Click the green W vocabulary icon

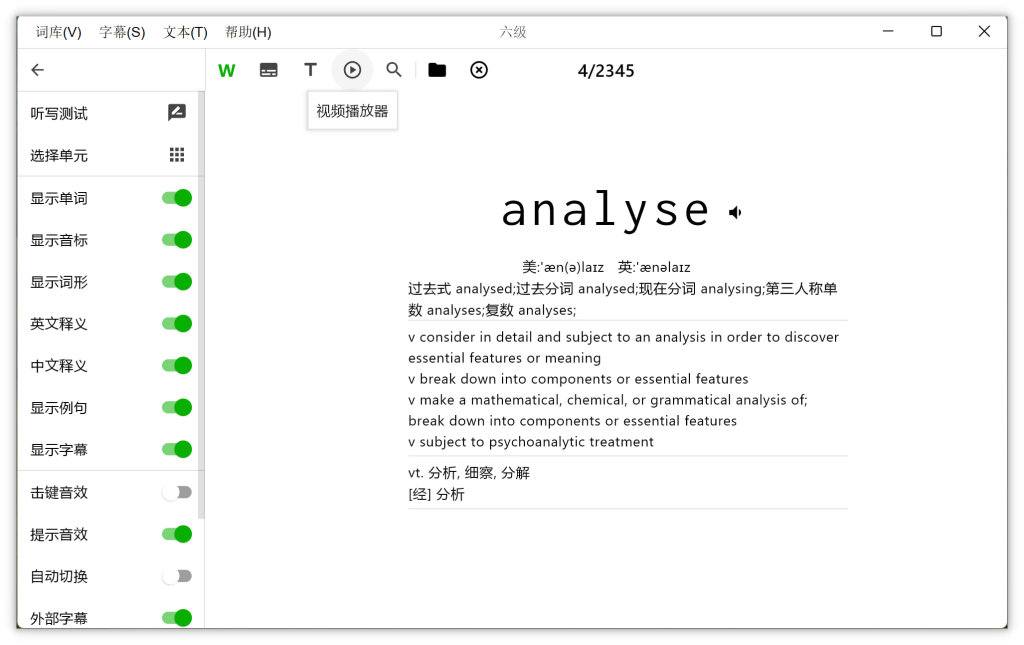(x=227, y=70)
